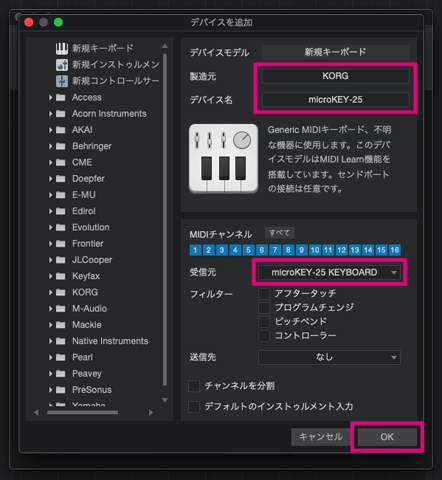Open the 受信元 microKEY-25 KEYBOARD dropdown
442x480 pixels.
click(329, 273)
